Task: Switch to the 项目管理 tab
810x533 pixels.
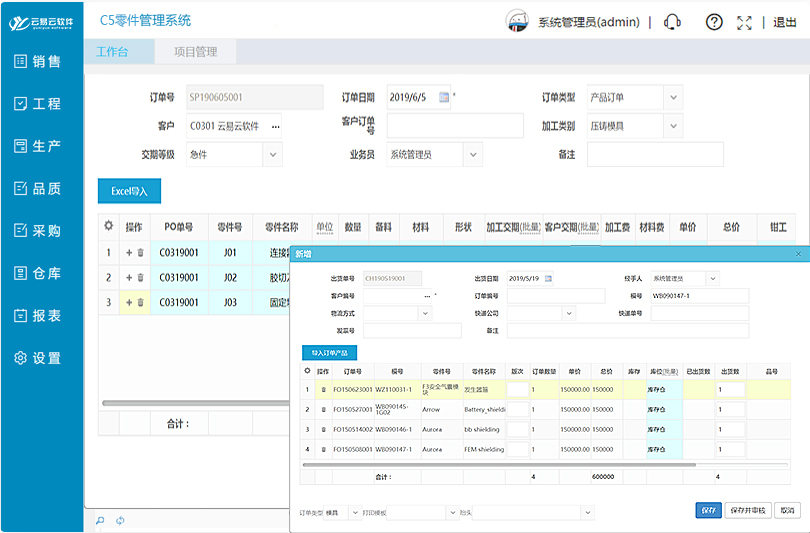Action: point(195,51)
